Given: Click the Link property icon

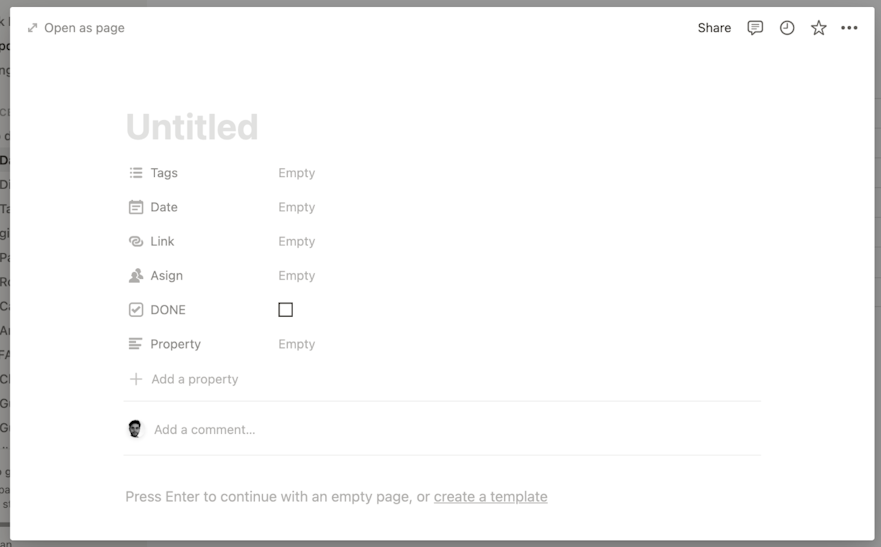Looking at the screenshot, I should click(136, 241).
